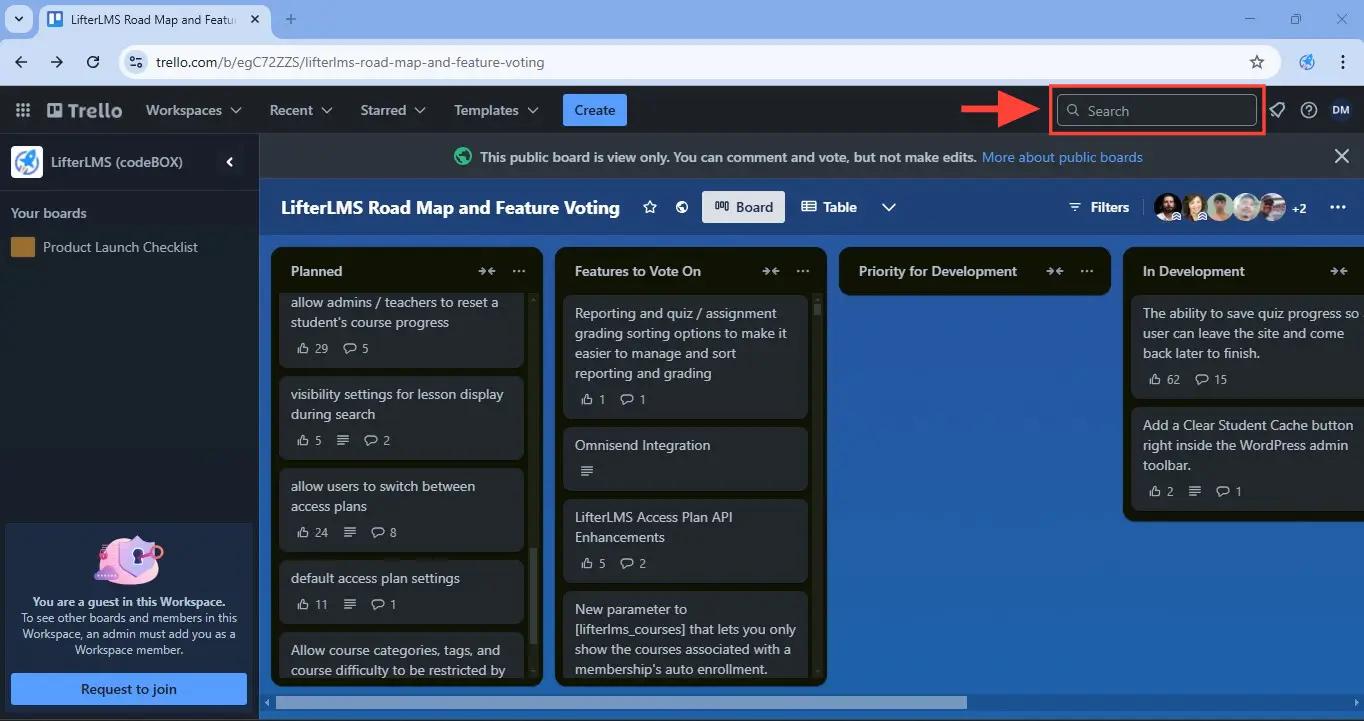Click first board member avatar
Screen dimensions: 1364x721
click(1168, 207)
